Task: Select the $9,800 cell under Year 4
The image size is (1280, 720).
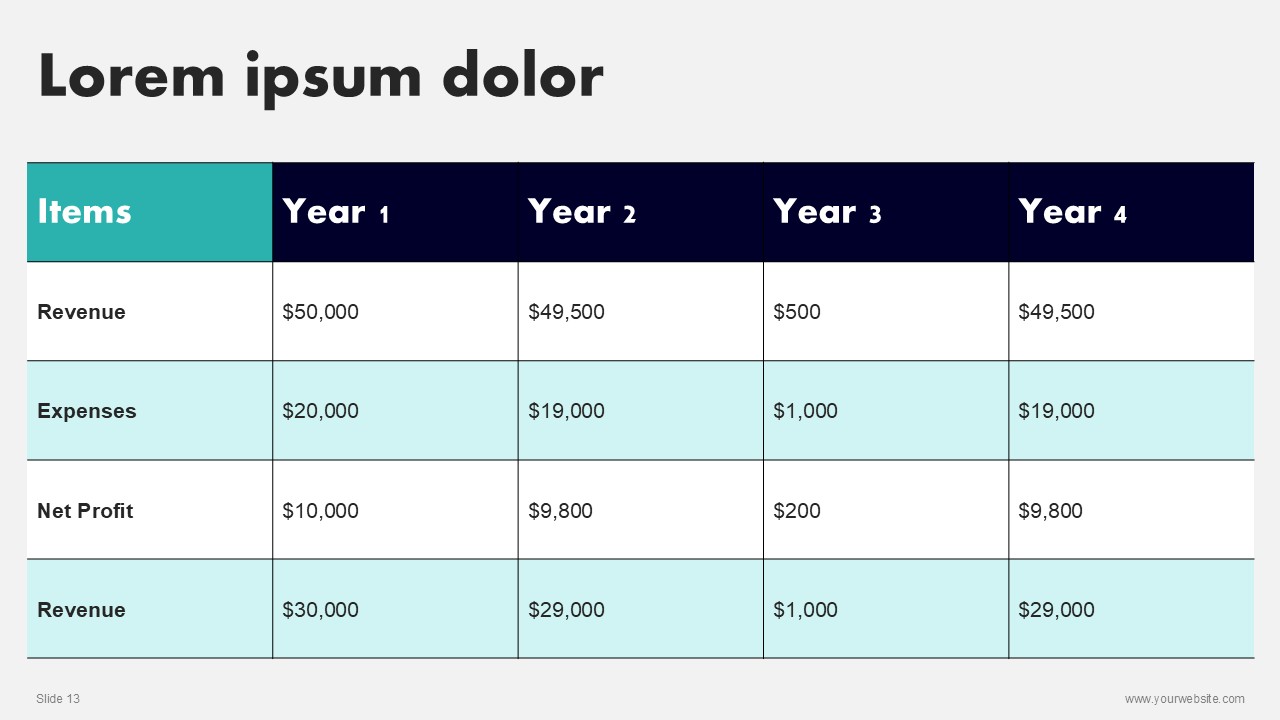Action: (1131, 510)
